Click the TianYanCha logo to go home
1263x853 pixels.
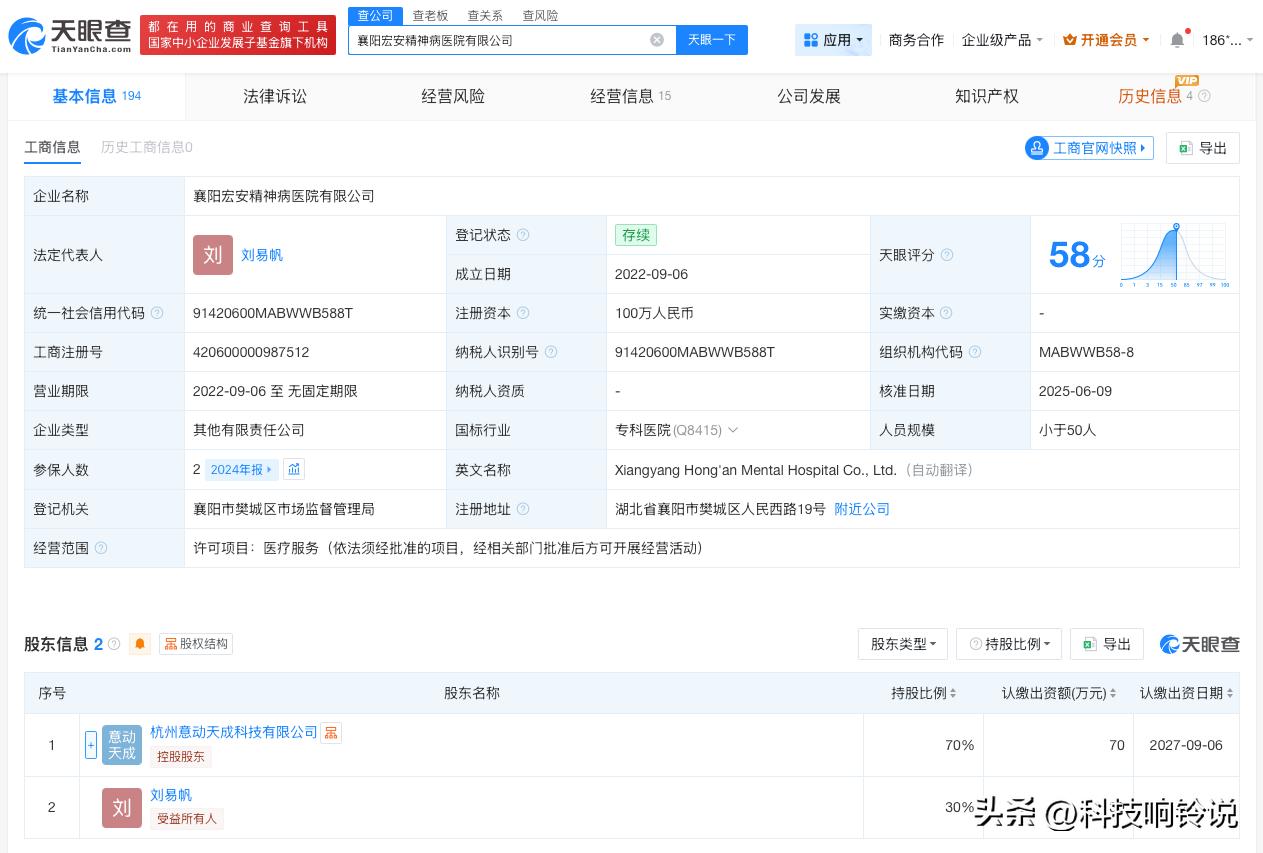pyautogui.click(x=70, y=36)
